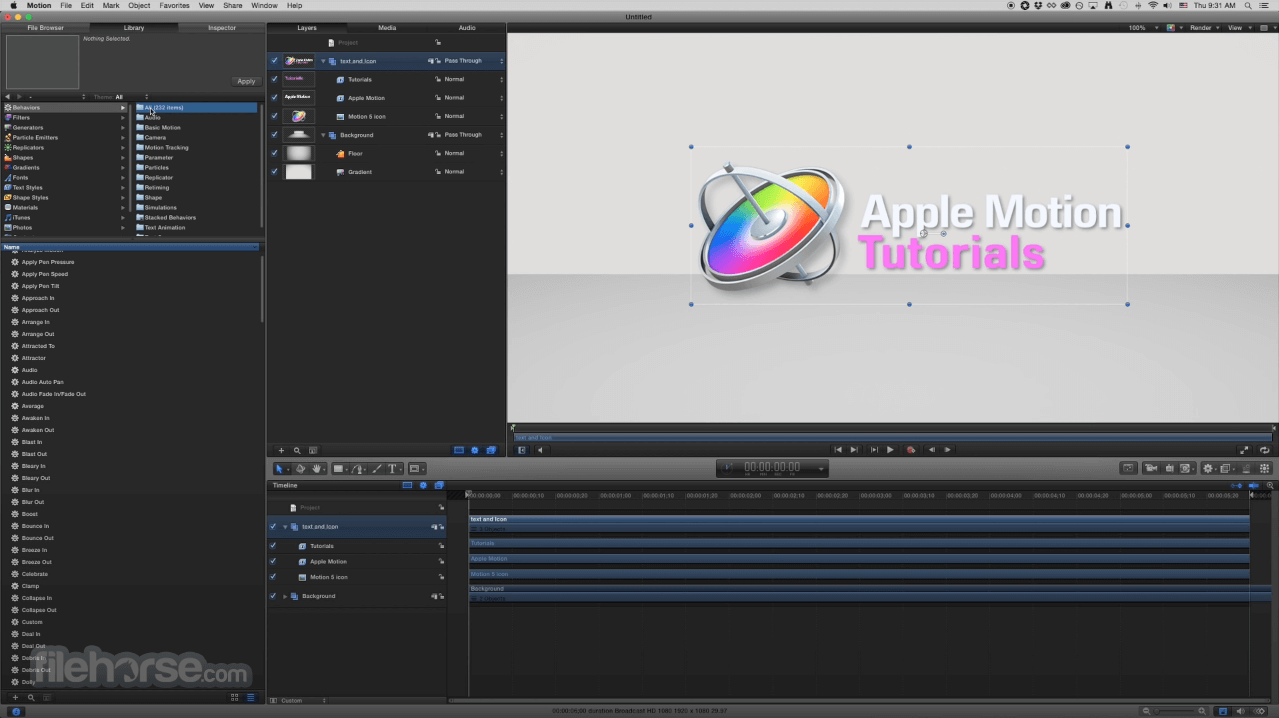The width and height of the screenshot is (1279, 718).
Task: Go to end of project
Action: click(x=854, y=450)
